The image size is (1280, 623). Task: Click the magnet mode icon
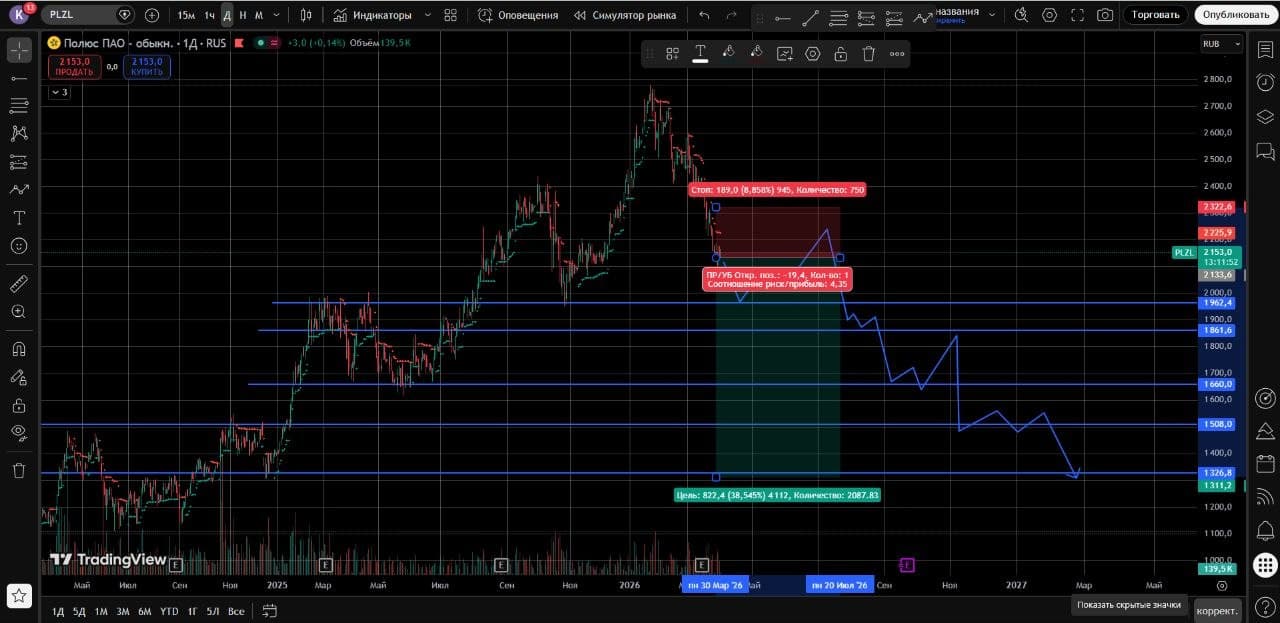tap(18, 349)
